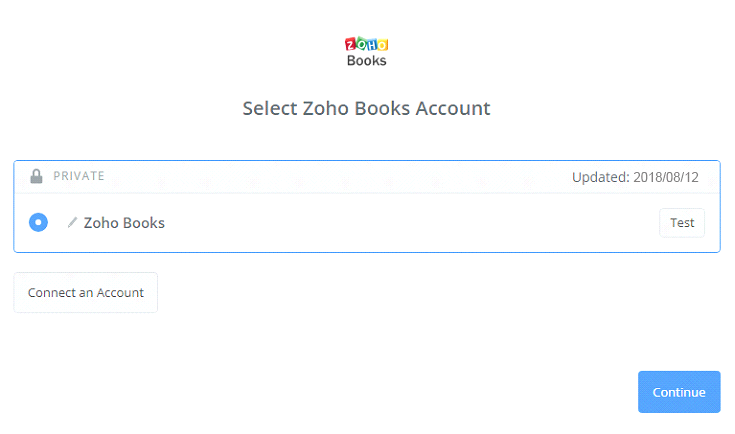Viewport: 735px width, 434px height.
Task: Click Connect an Account button
Action: pos(86,293)
